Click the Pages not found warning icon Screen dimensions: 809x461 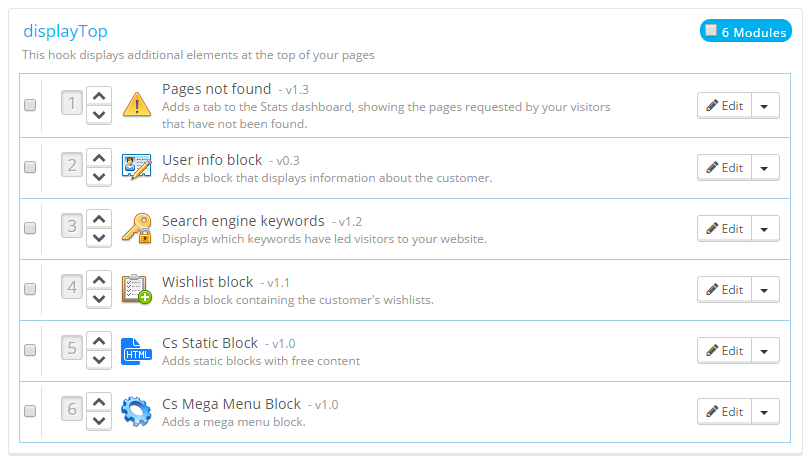(136, 104)
